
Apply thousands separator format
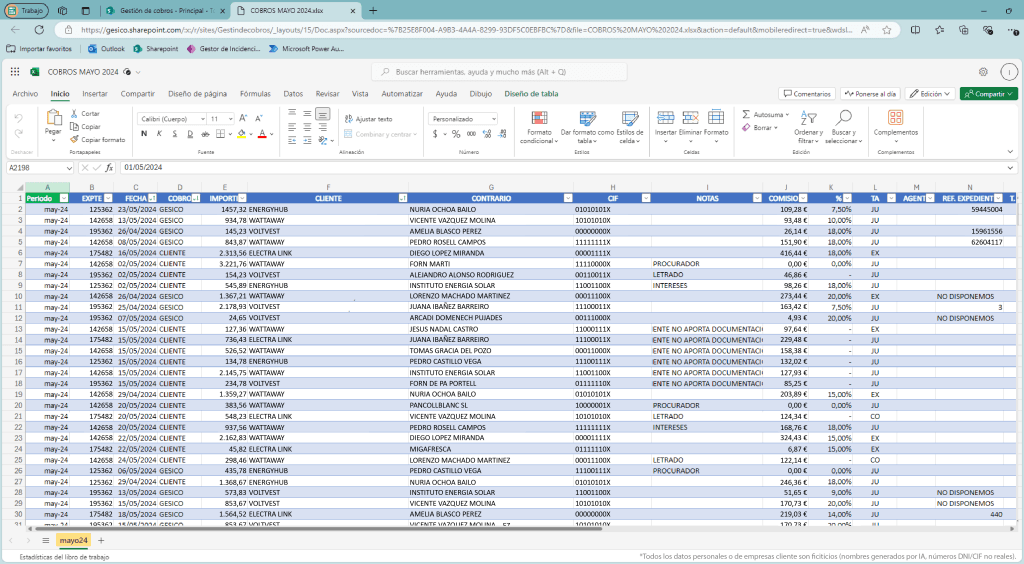[x=471, y=134]
